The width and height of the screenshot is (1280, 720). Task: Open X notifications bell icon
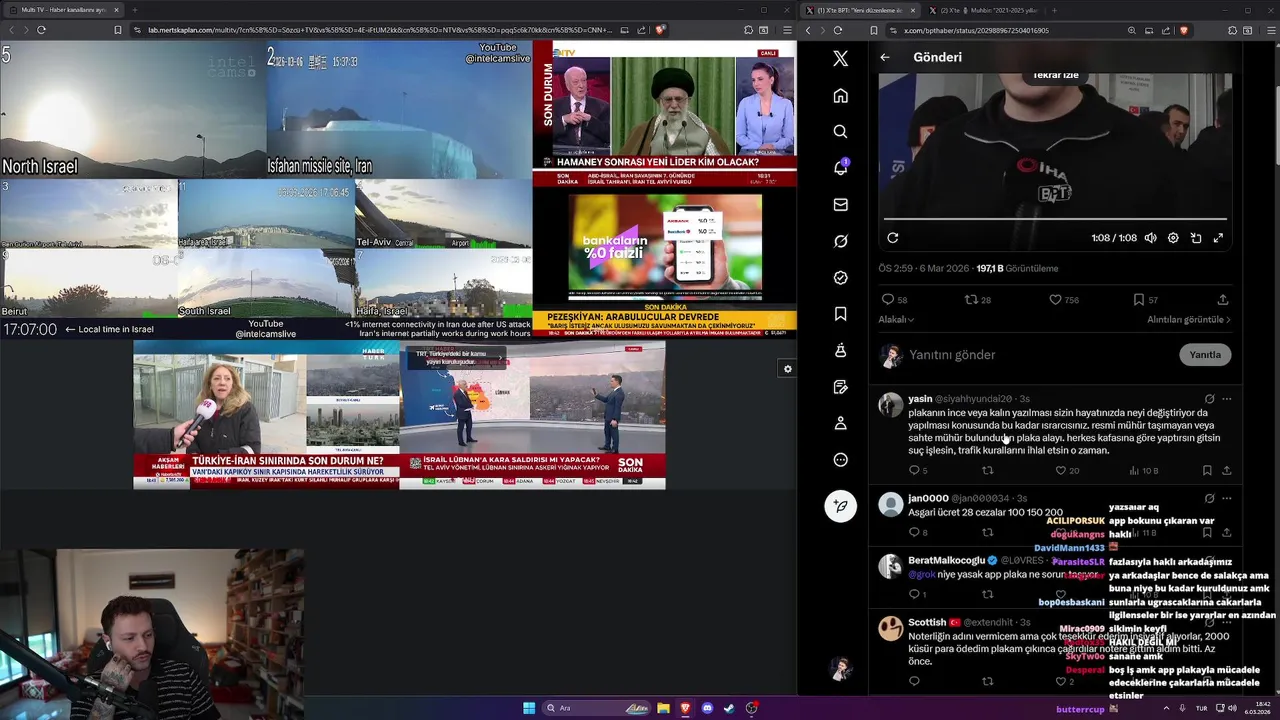point(840,168)
